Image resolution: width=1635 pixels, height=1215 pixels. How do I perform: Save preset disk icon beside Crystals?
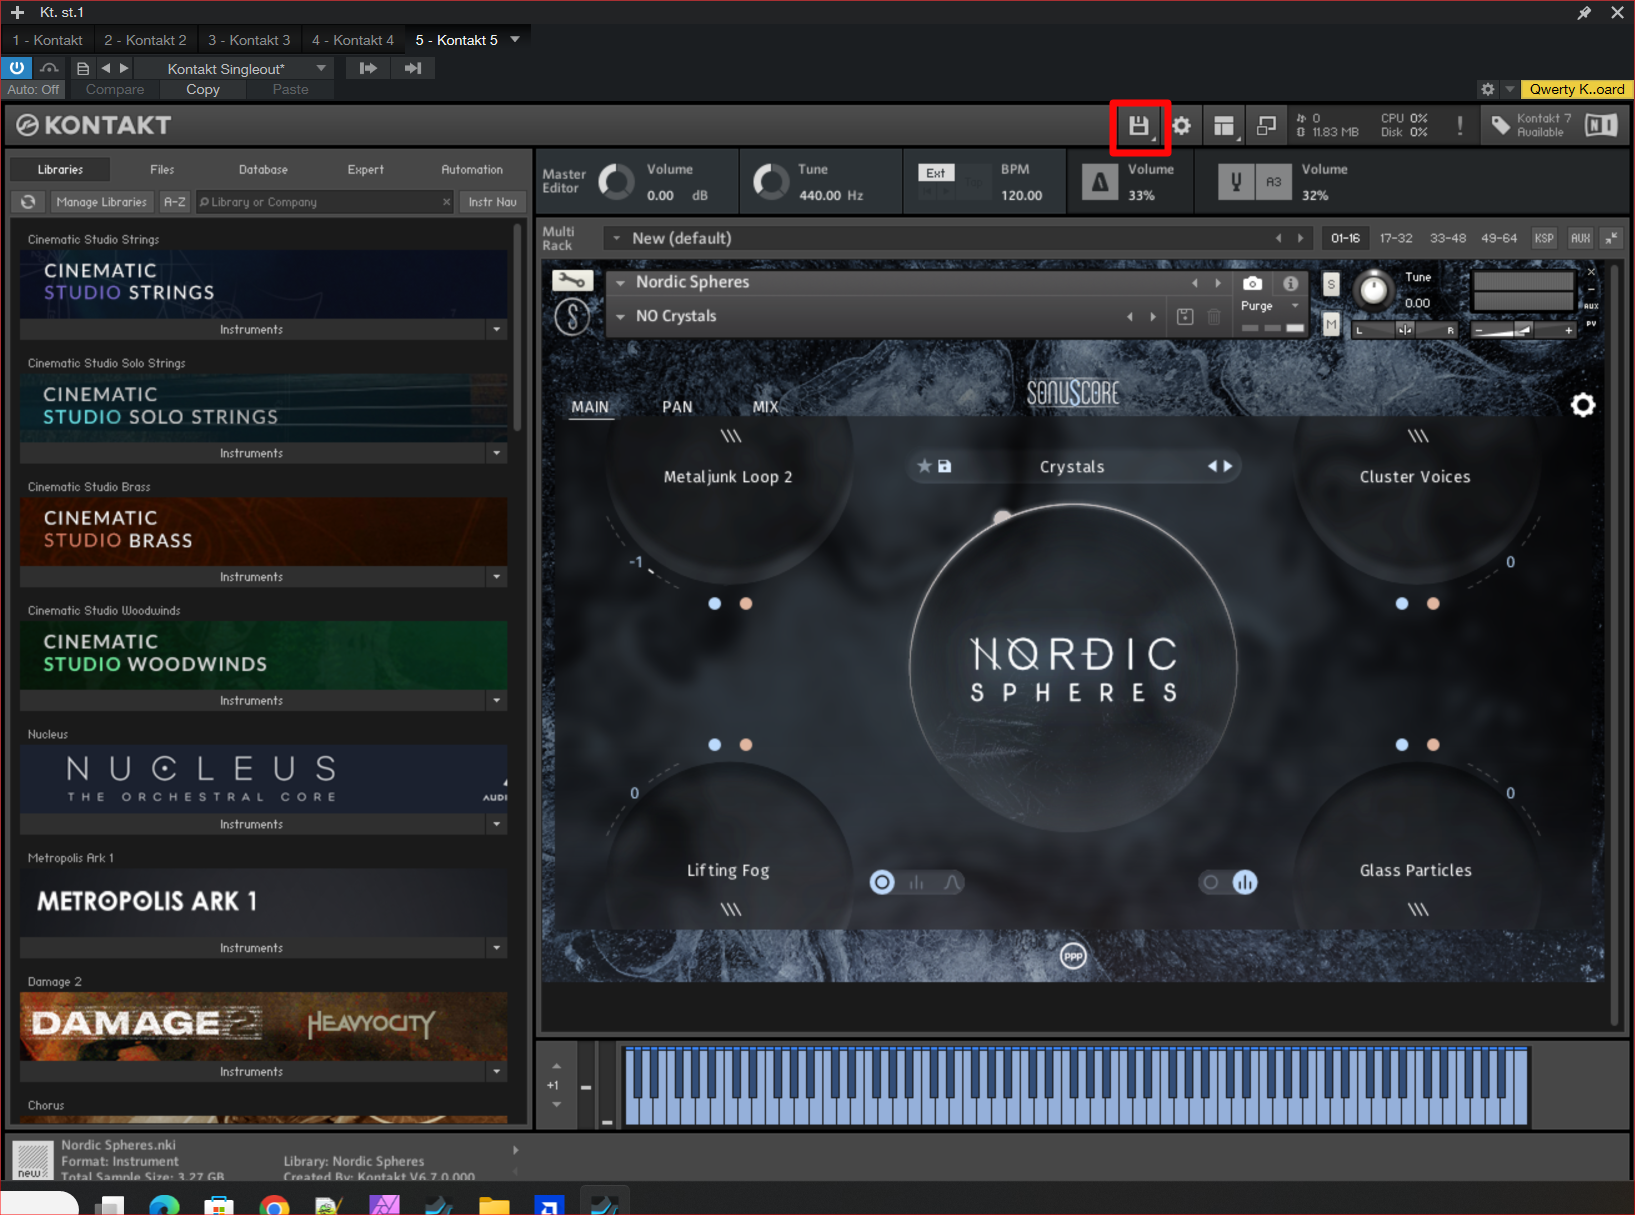[944, 466]
